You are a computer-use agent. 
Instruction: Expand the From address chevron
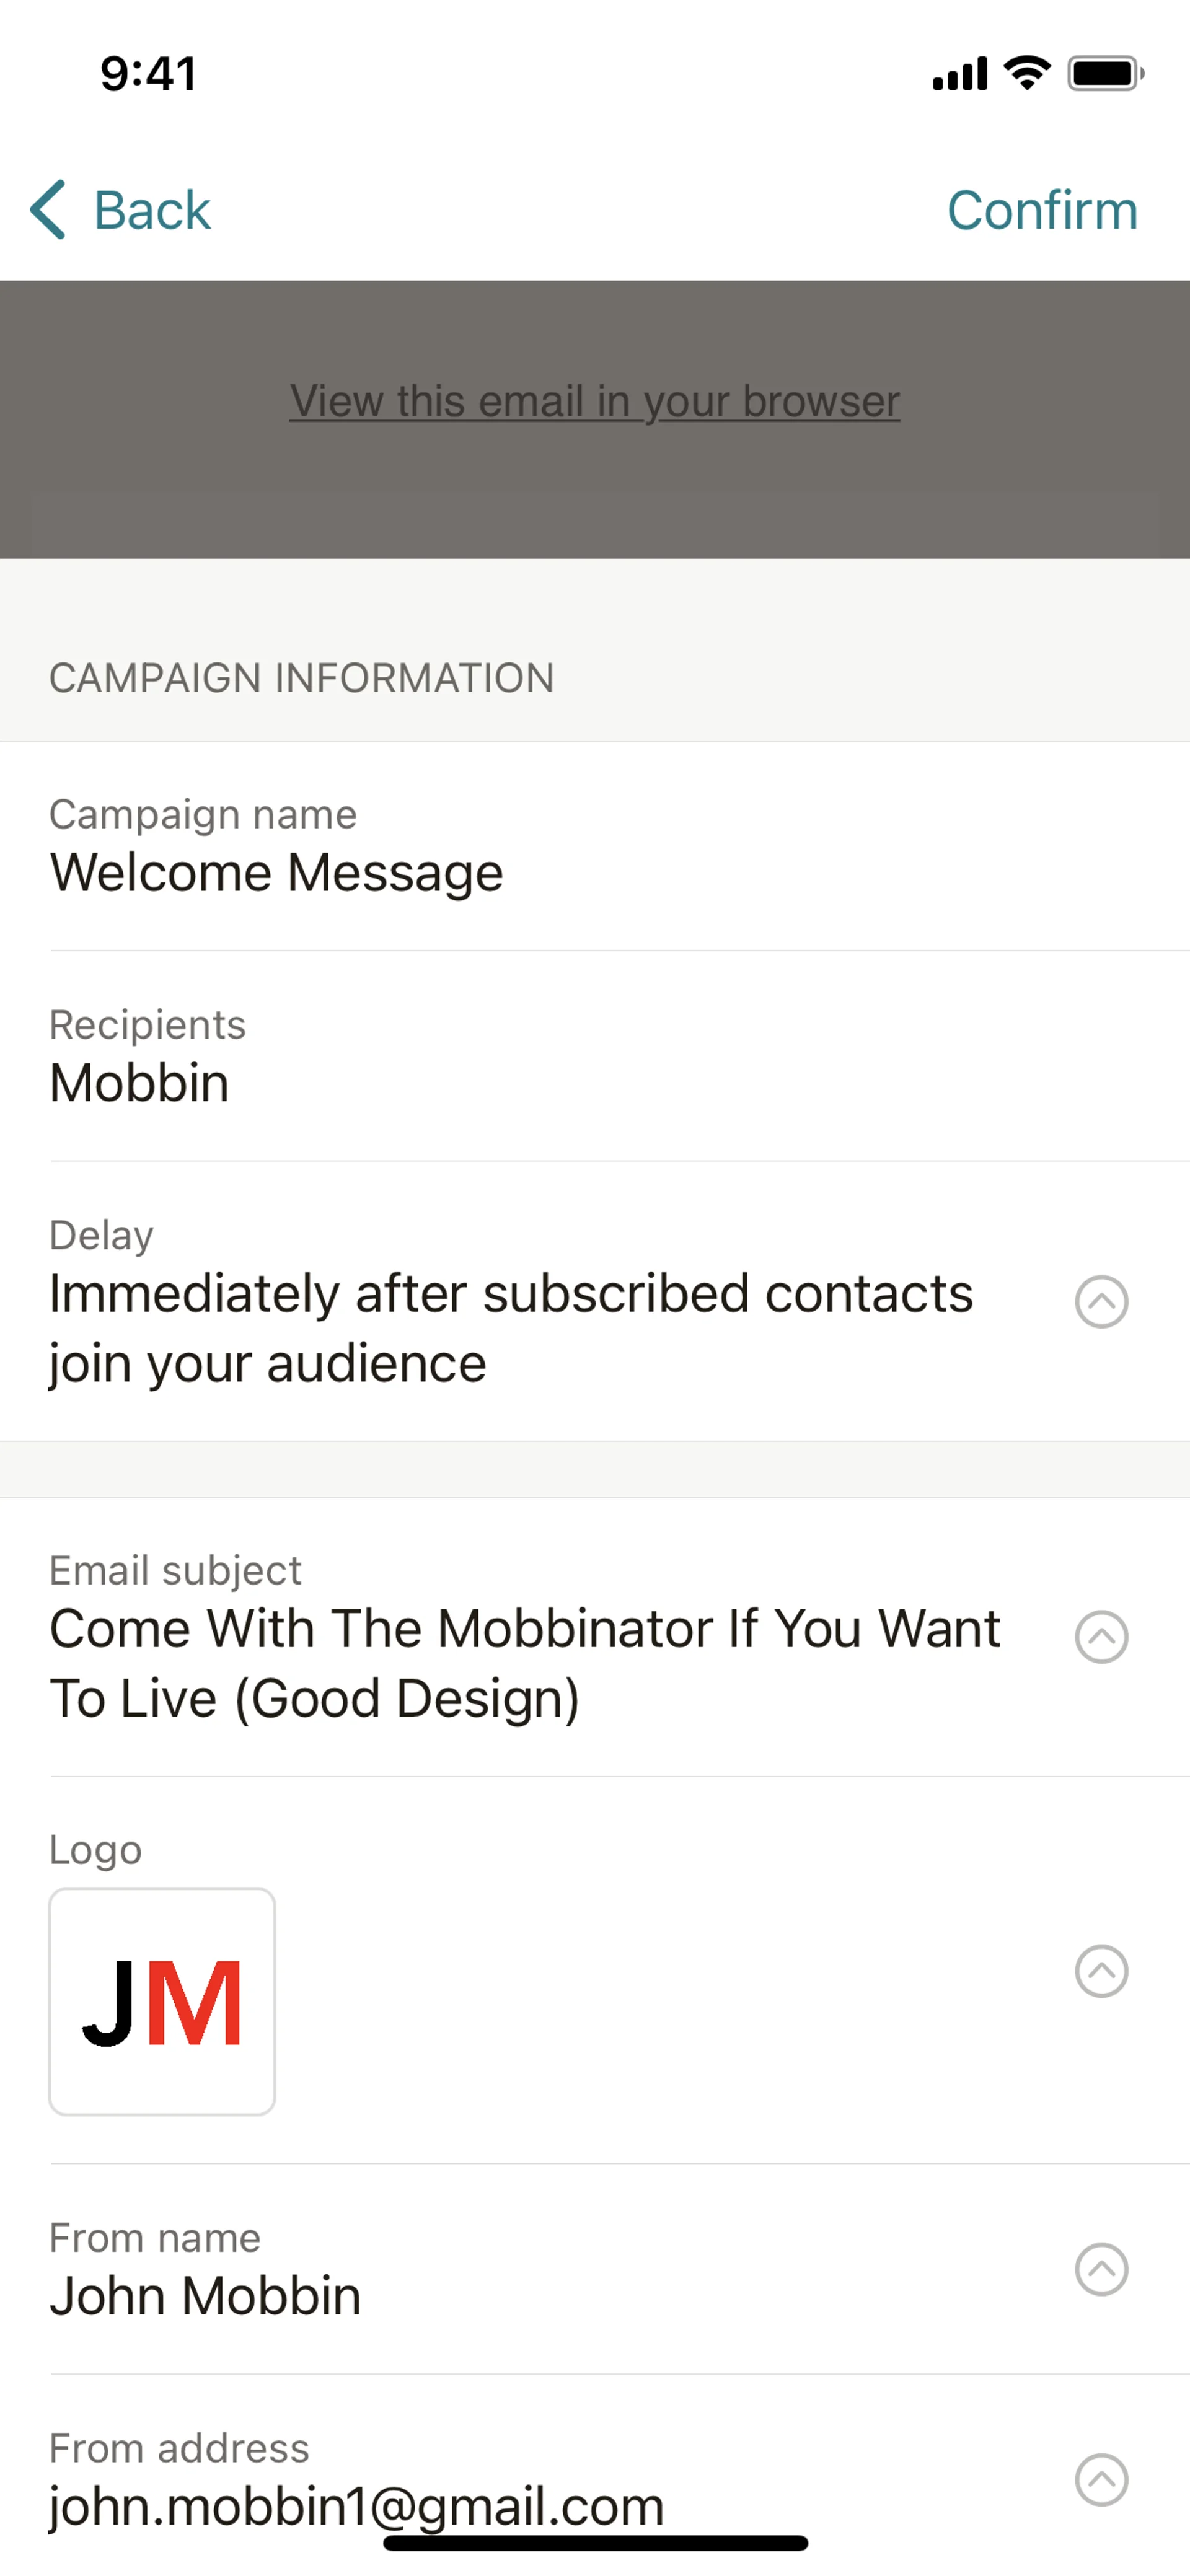[1101, 2480]
